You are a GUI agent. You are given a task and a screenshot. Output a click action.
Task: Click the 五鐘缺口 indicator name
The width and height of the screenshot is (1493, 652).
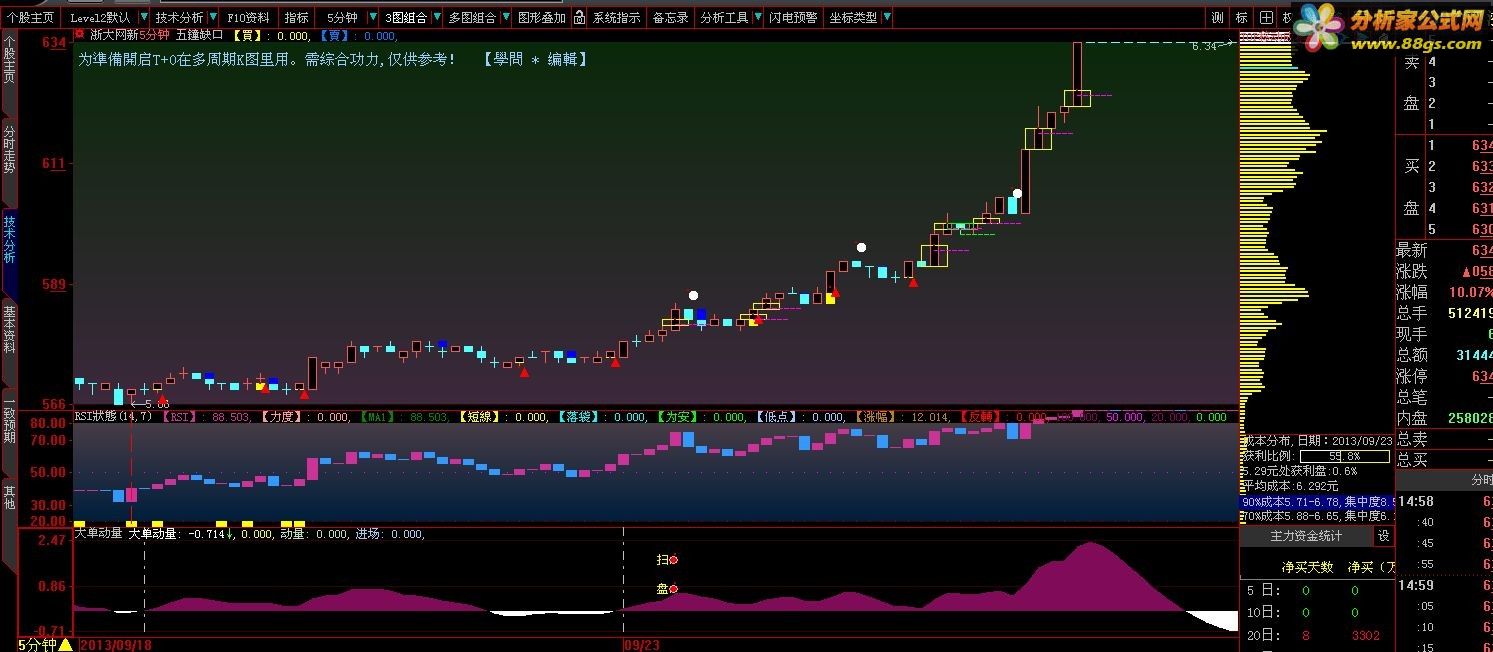point(200,33)
